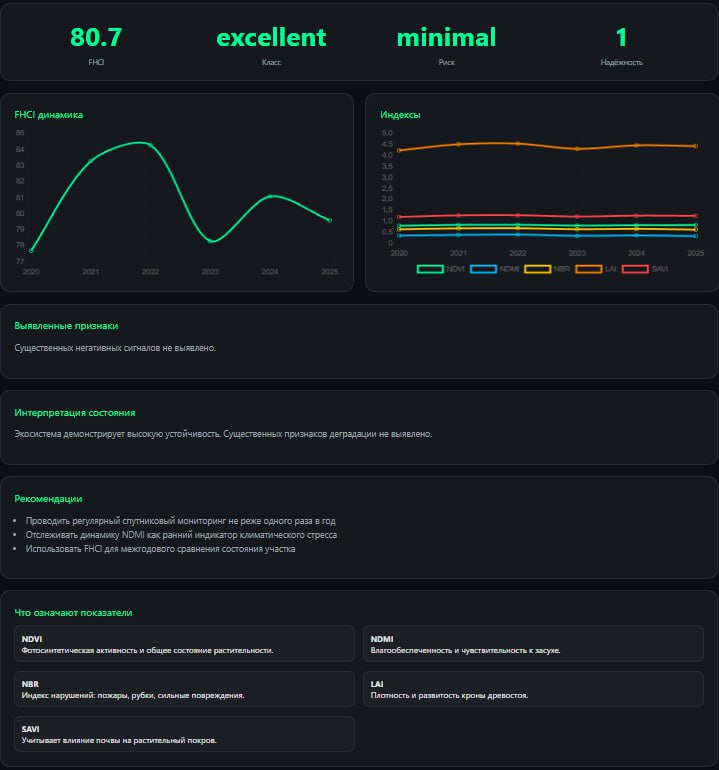This screenshot has width=719, height=770.
Task: Click the 2020 data point on FHCI chart
Action: [x=32, y=250]
